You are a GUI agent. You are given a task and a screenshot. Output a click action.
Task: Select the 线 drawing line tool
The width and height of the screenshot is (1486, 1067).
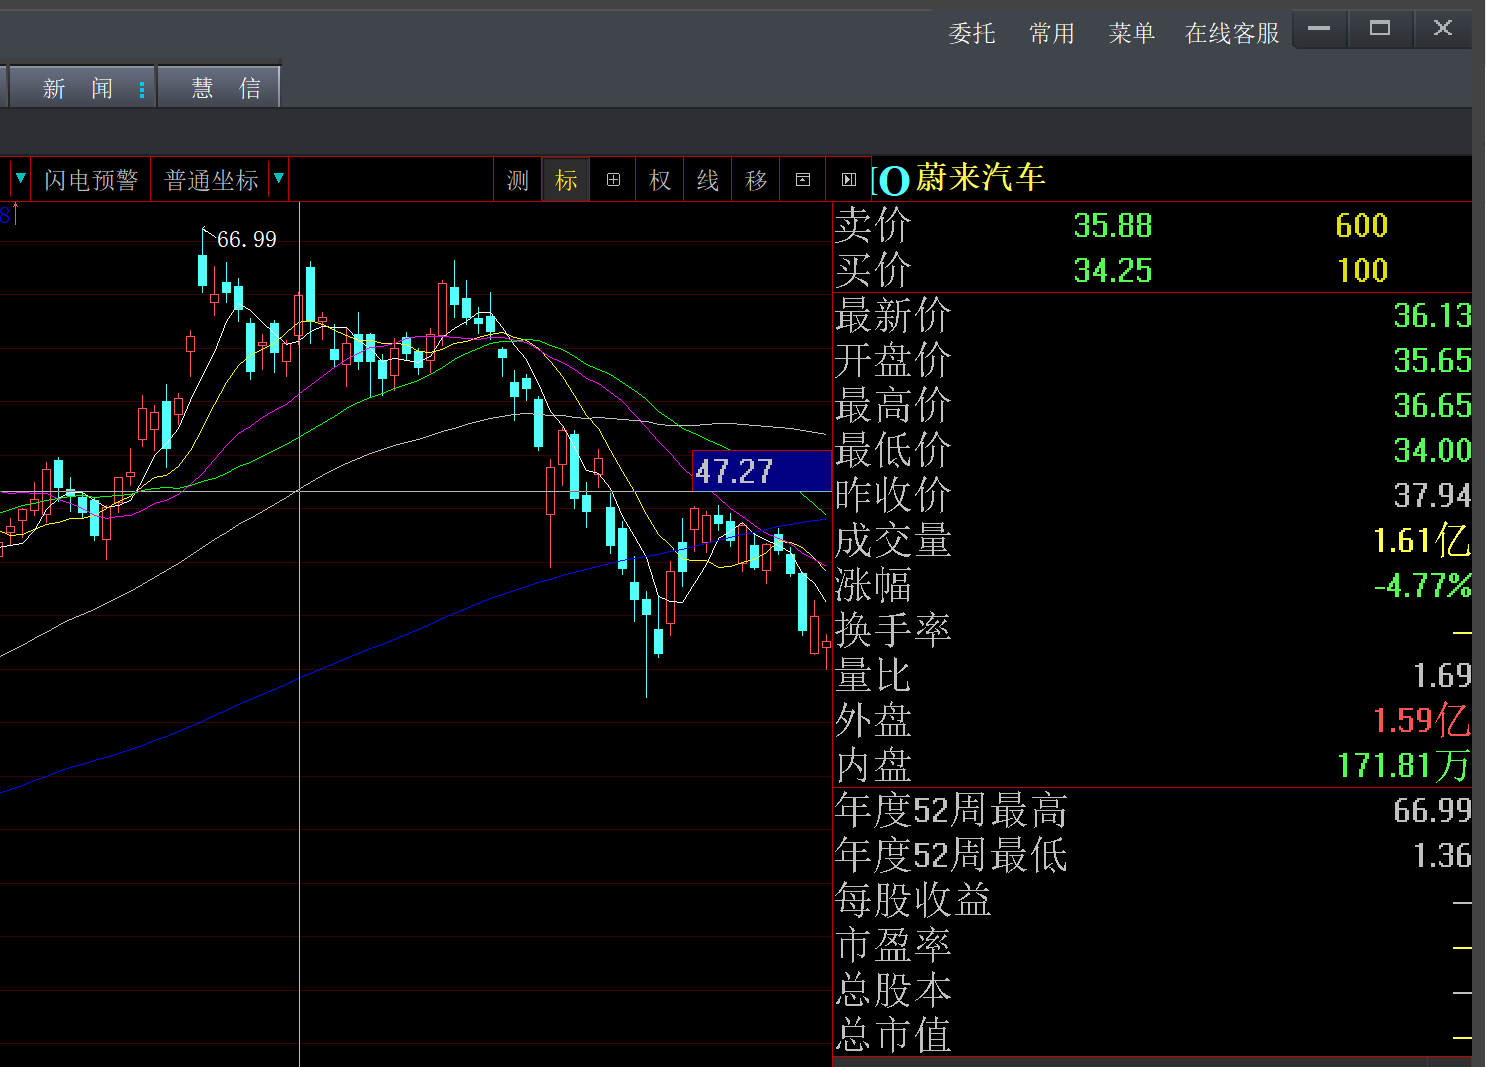pos(708,180)
